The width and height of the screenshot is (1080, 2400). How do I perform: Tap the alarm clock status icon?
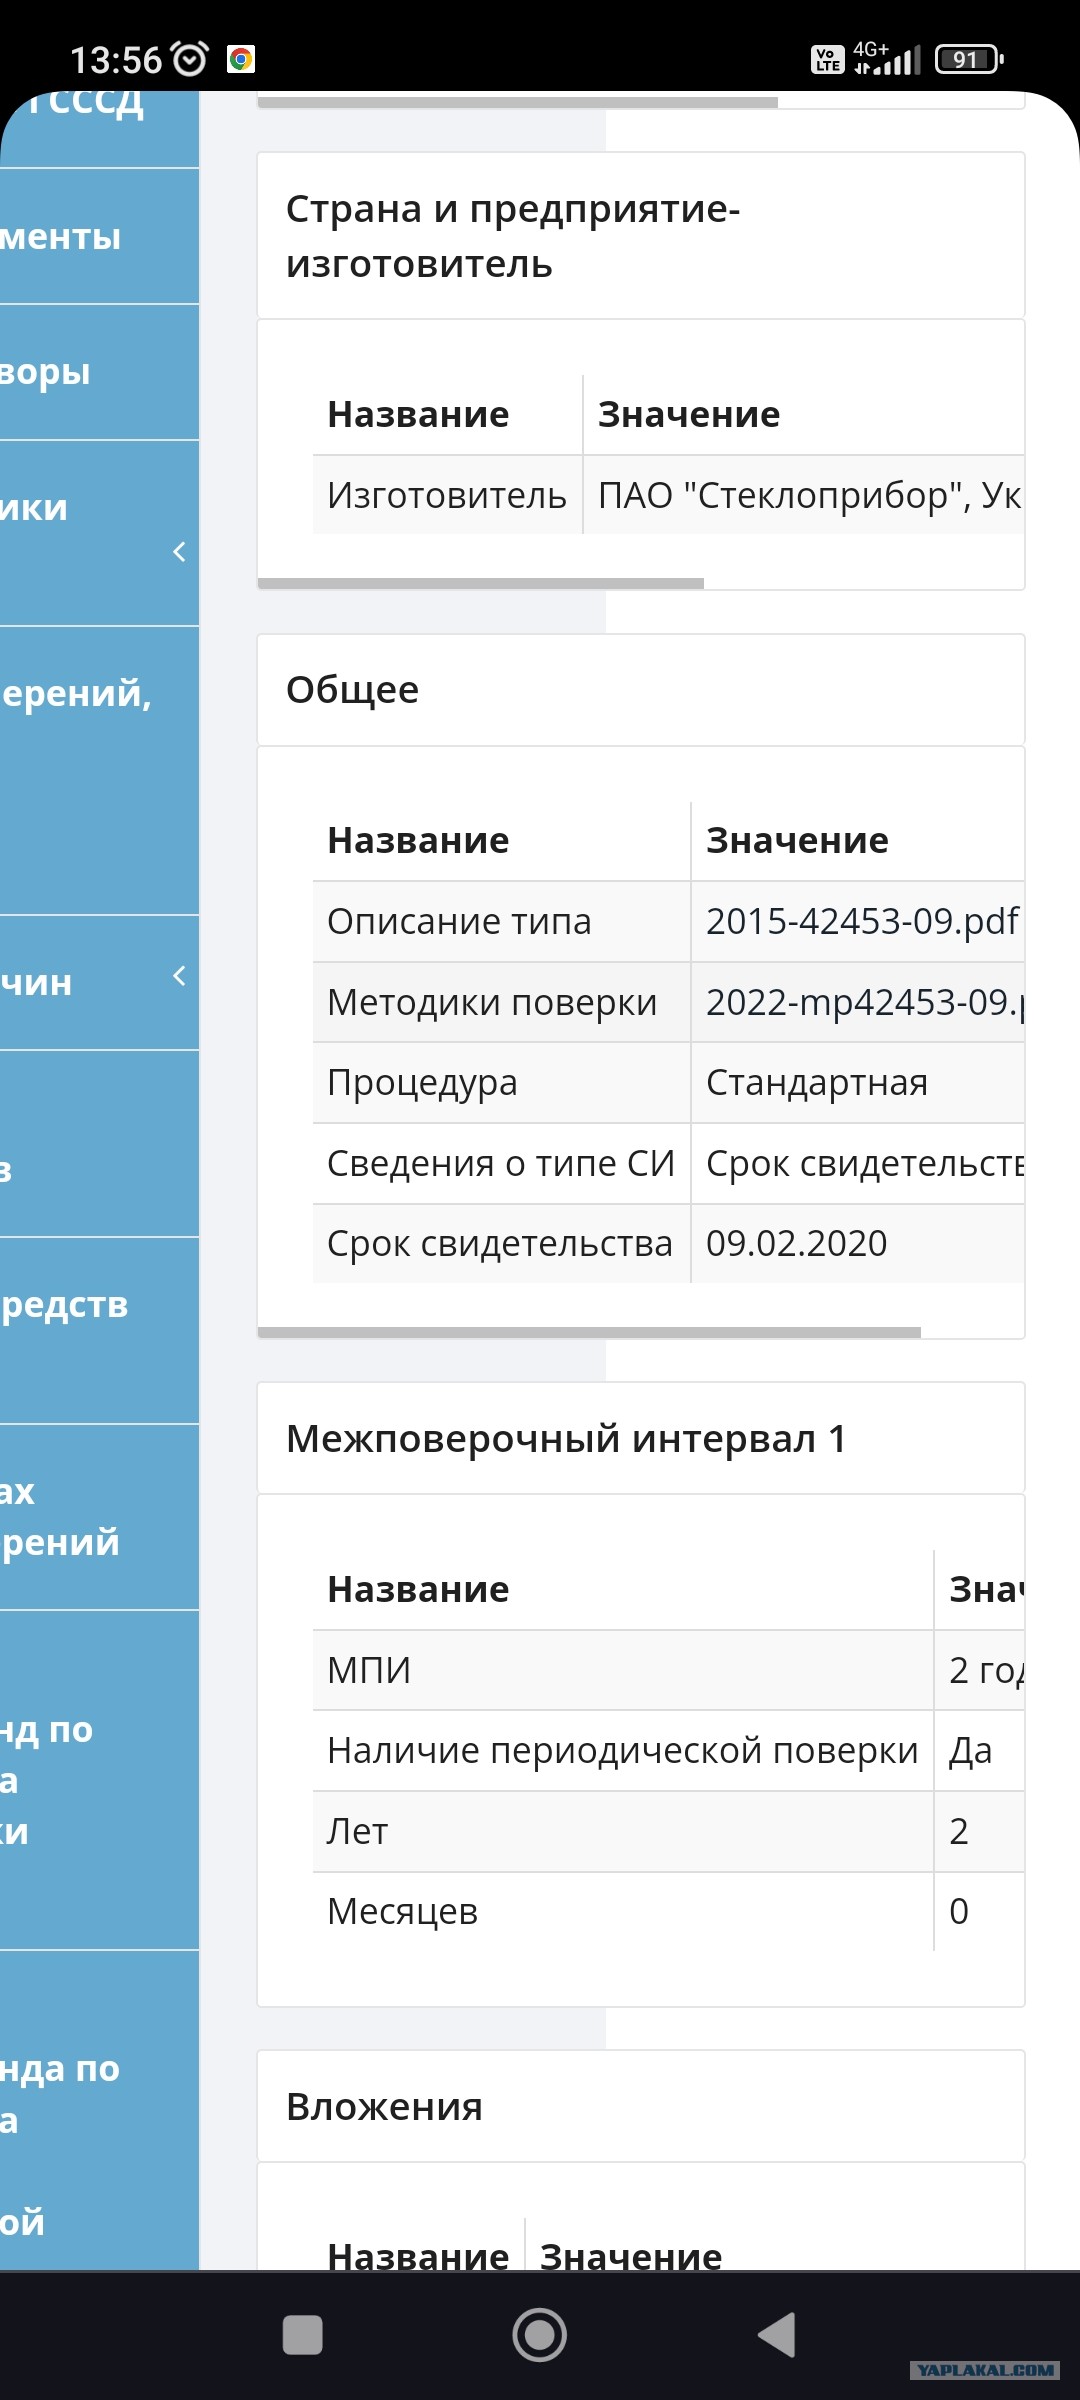click(x=191, y=59)
